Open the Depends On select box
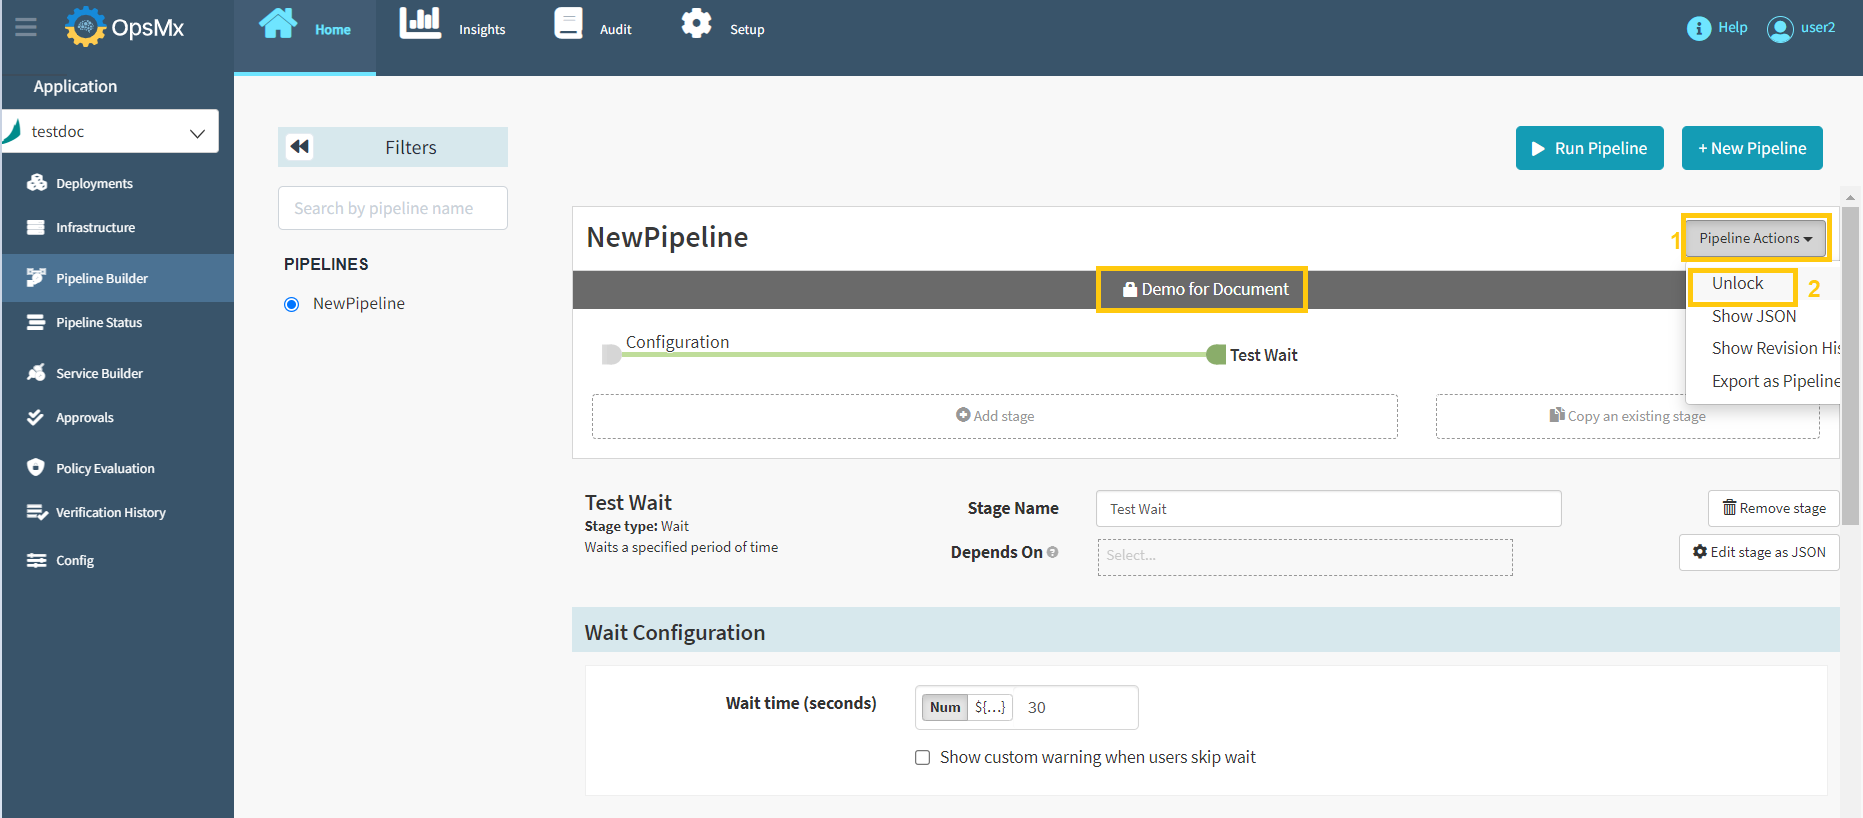The height and width of the screenshot is (818, 1863). point(1304,557)
